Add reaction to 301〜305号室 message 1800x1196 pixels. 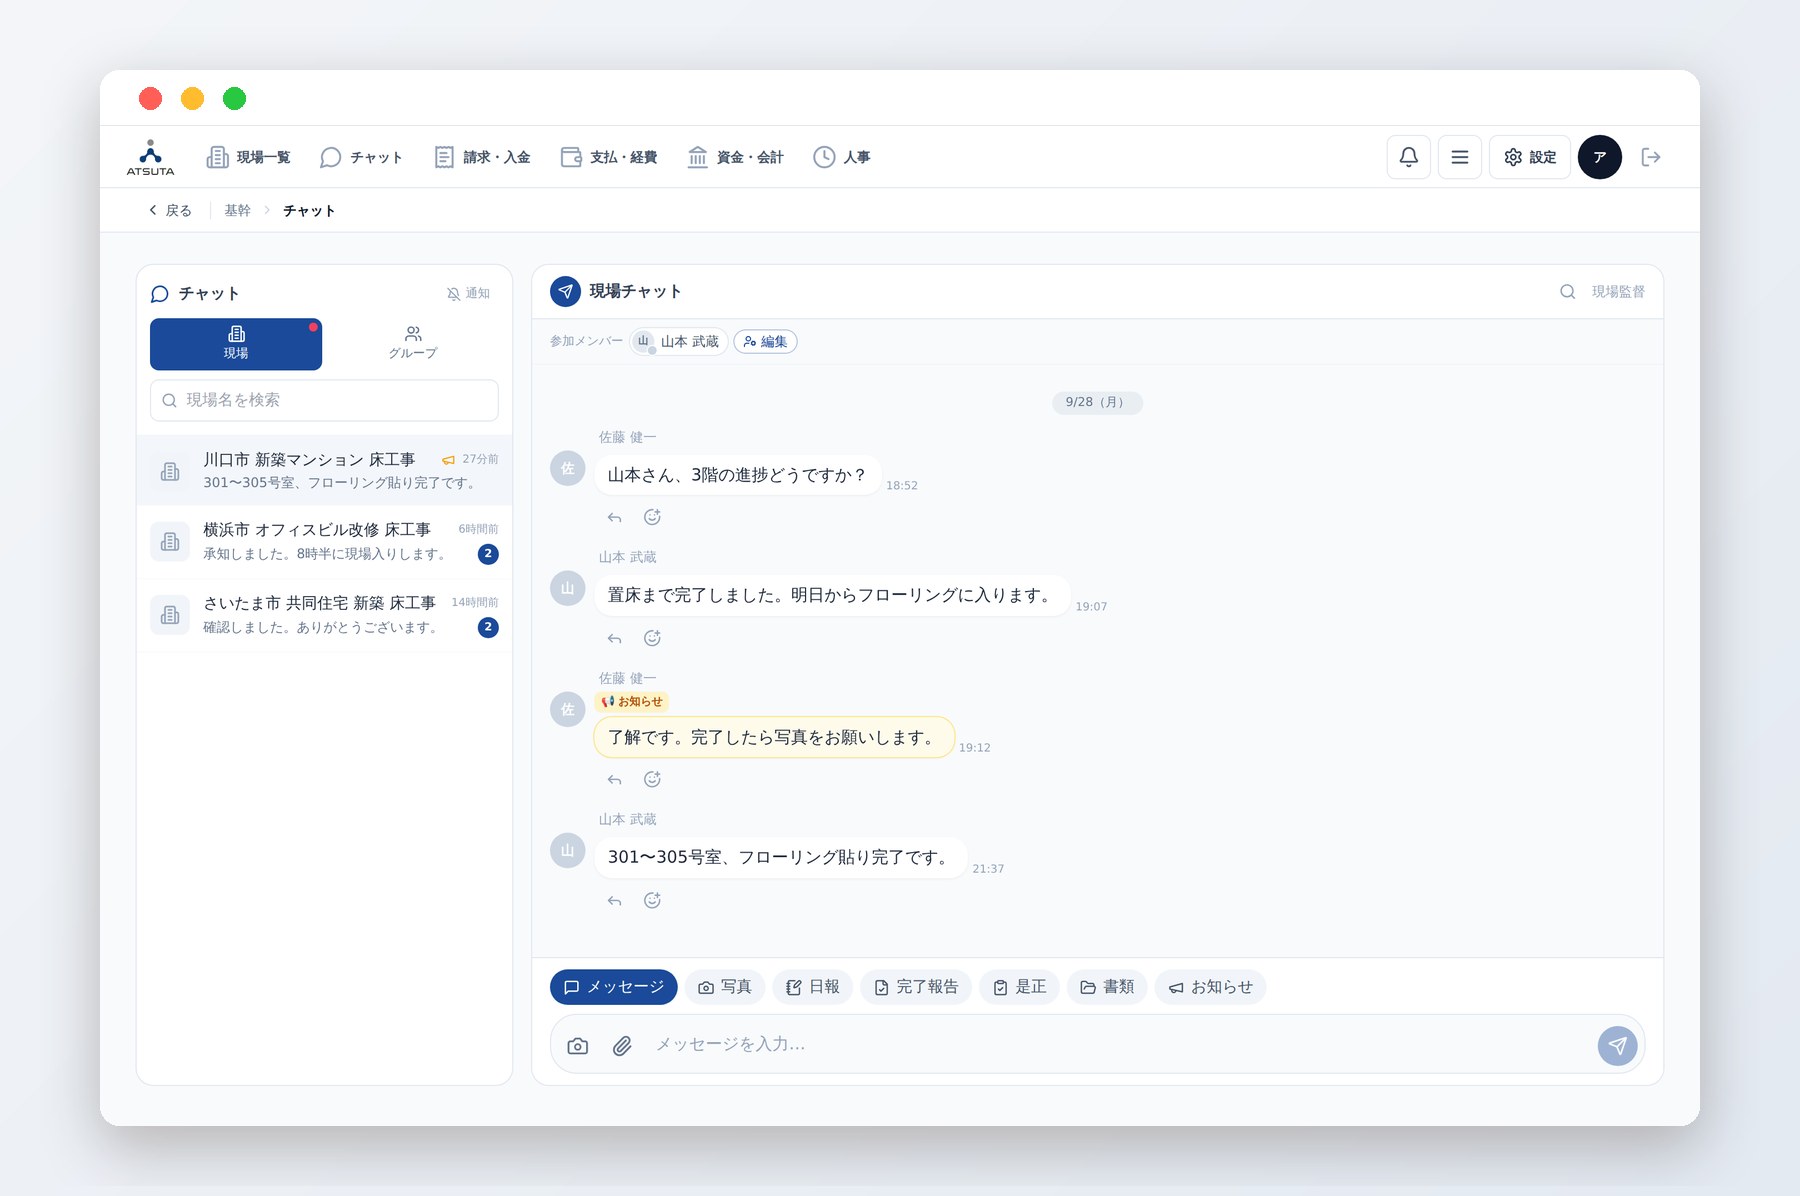pos(652,900)
